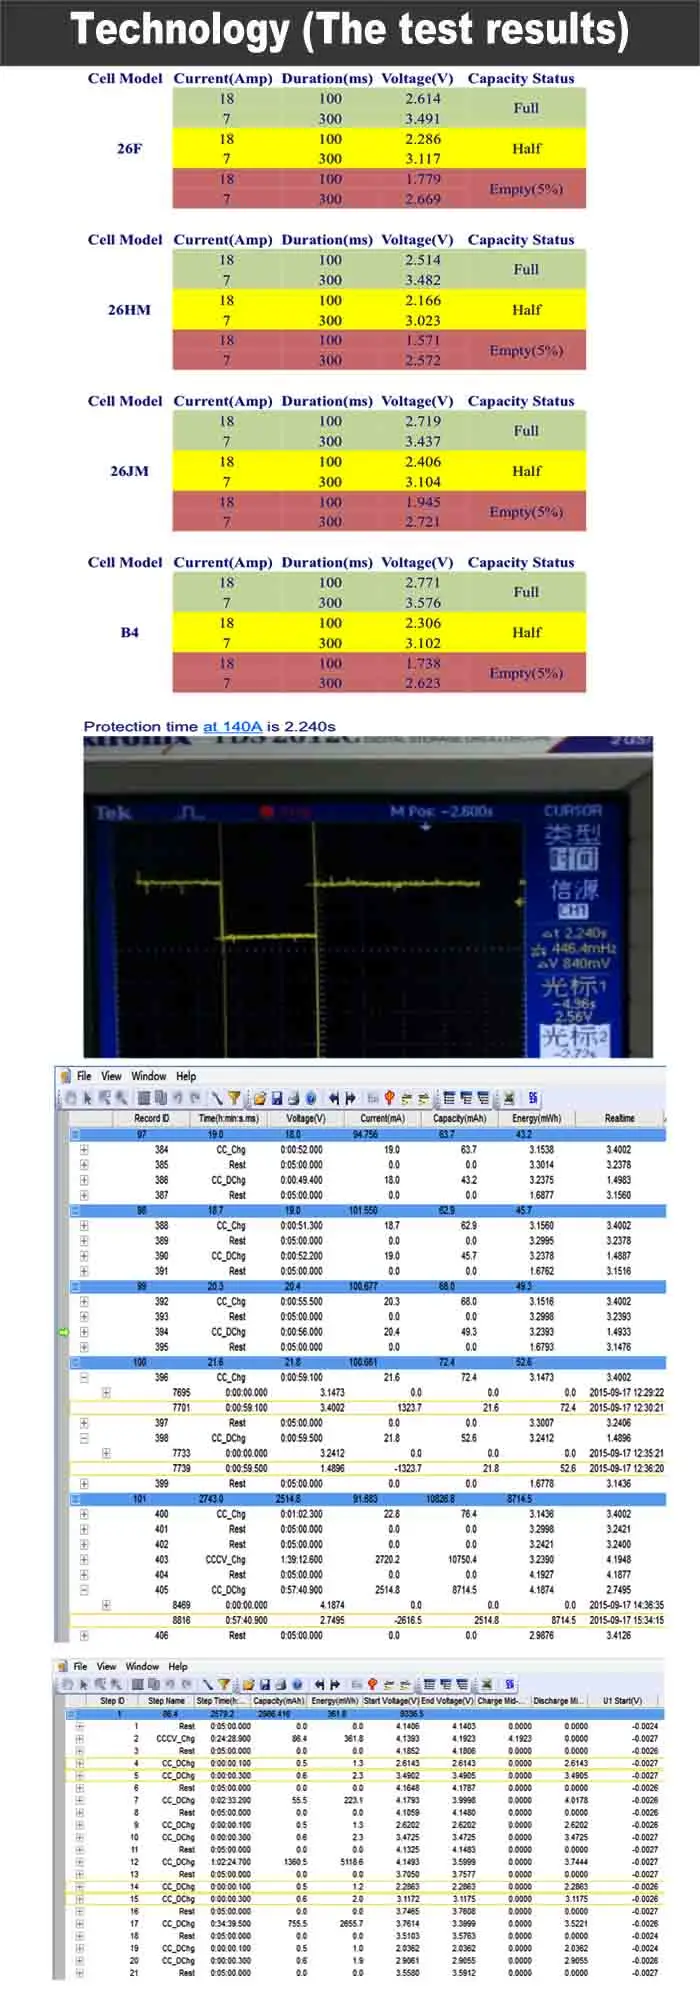
Task: Click the Step Name column header
Action: tap(167, 1701)
